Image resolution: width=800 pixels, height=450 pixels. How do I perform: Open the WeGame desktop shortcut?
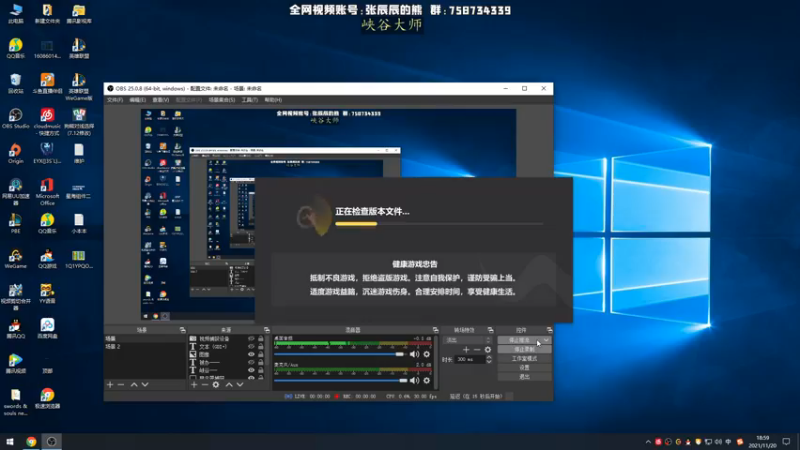click(x=15, y=259)
